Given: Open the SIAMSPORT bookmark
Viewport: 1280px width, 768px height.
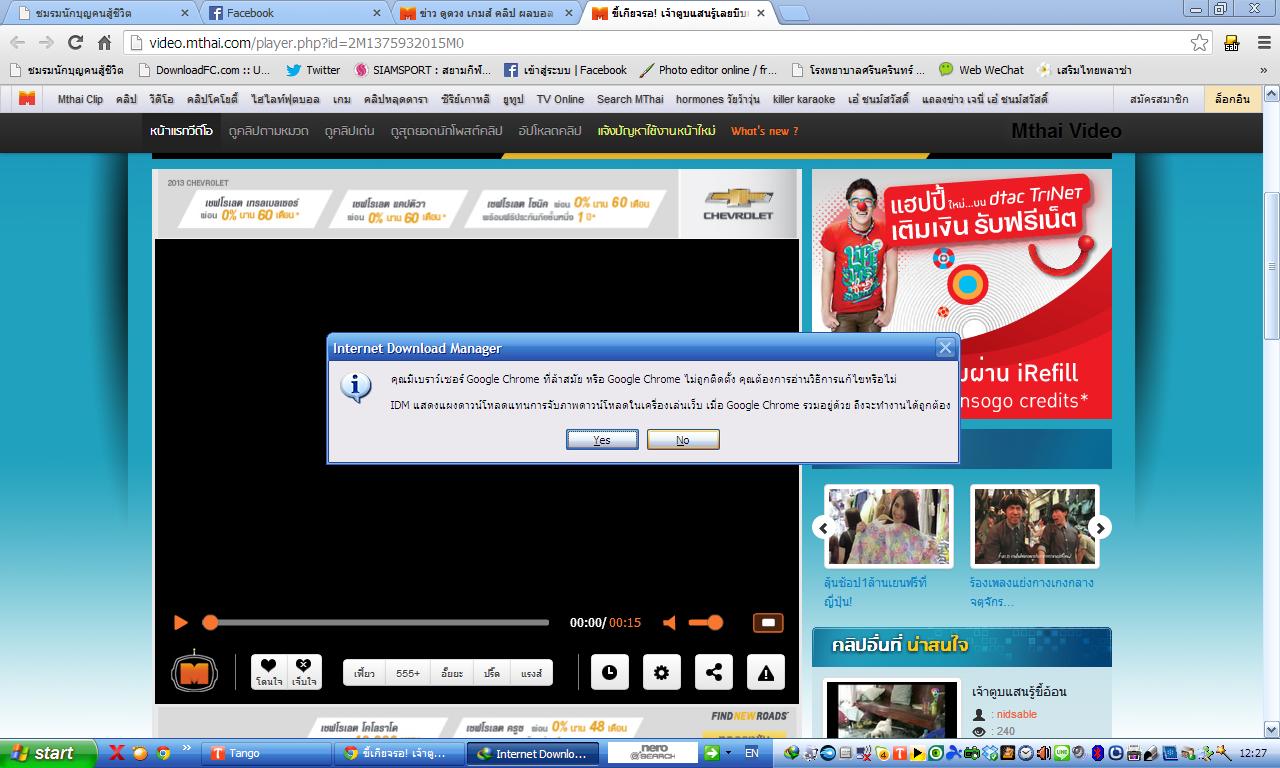Looking at the screenshot, I should click(x=423, y=70).
